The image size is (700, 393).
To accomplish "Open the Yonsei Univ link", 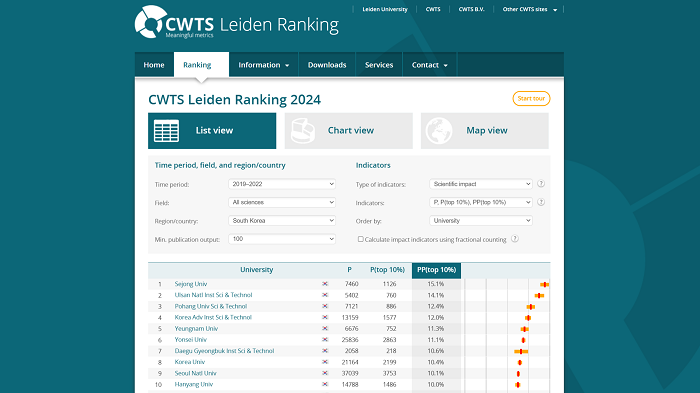I will pyautogui.click(x=191, y=339).
